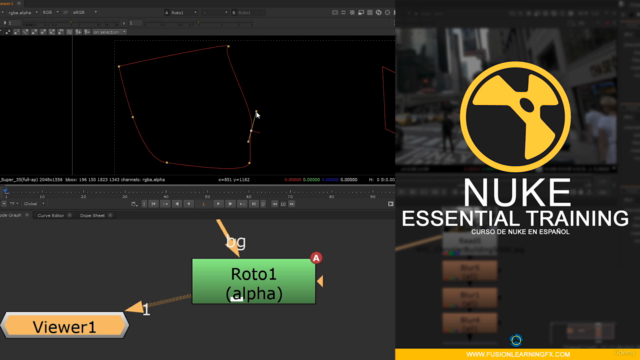Go to the first frame

point(153,204)
